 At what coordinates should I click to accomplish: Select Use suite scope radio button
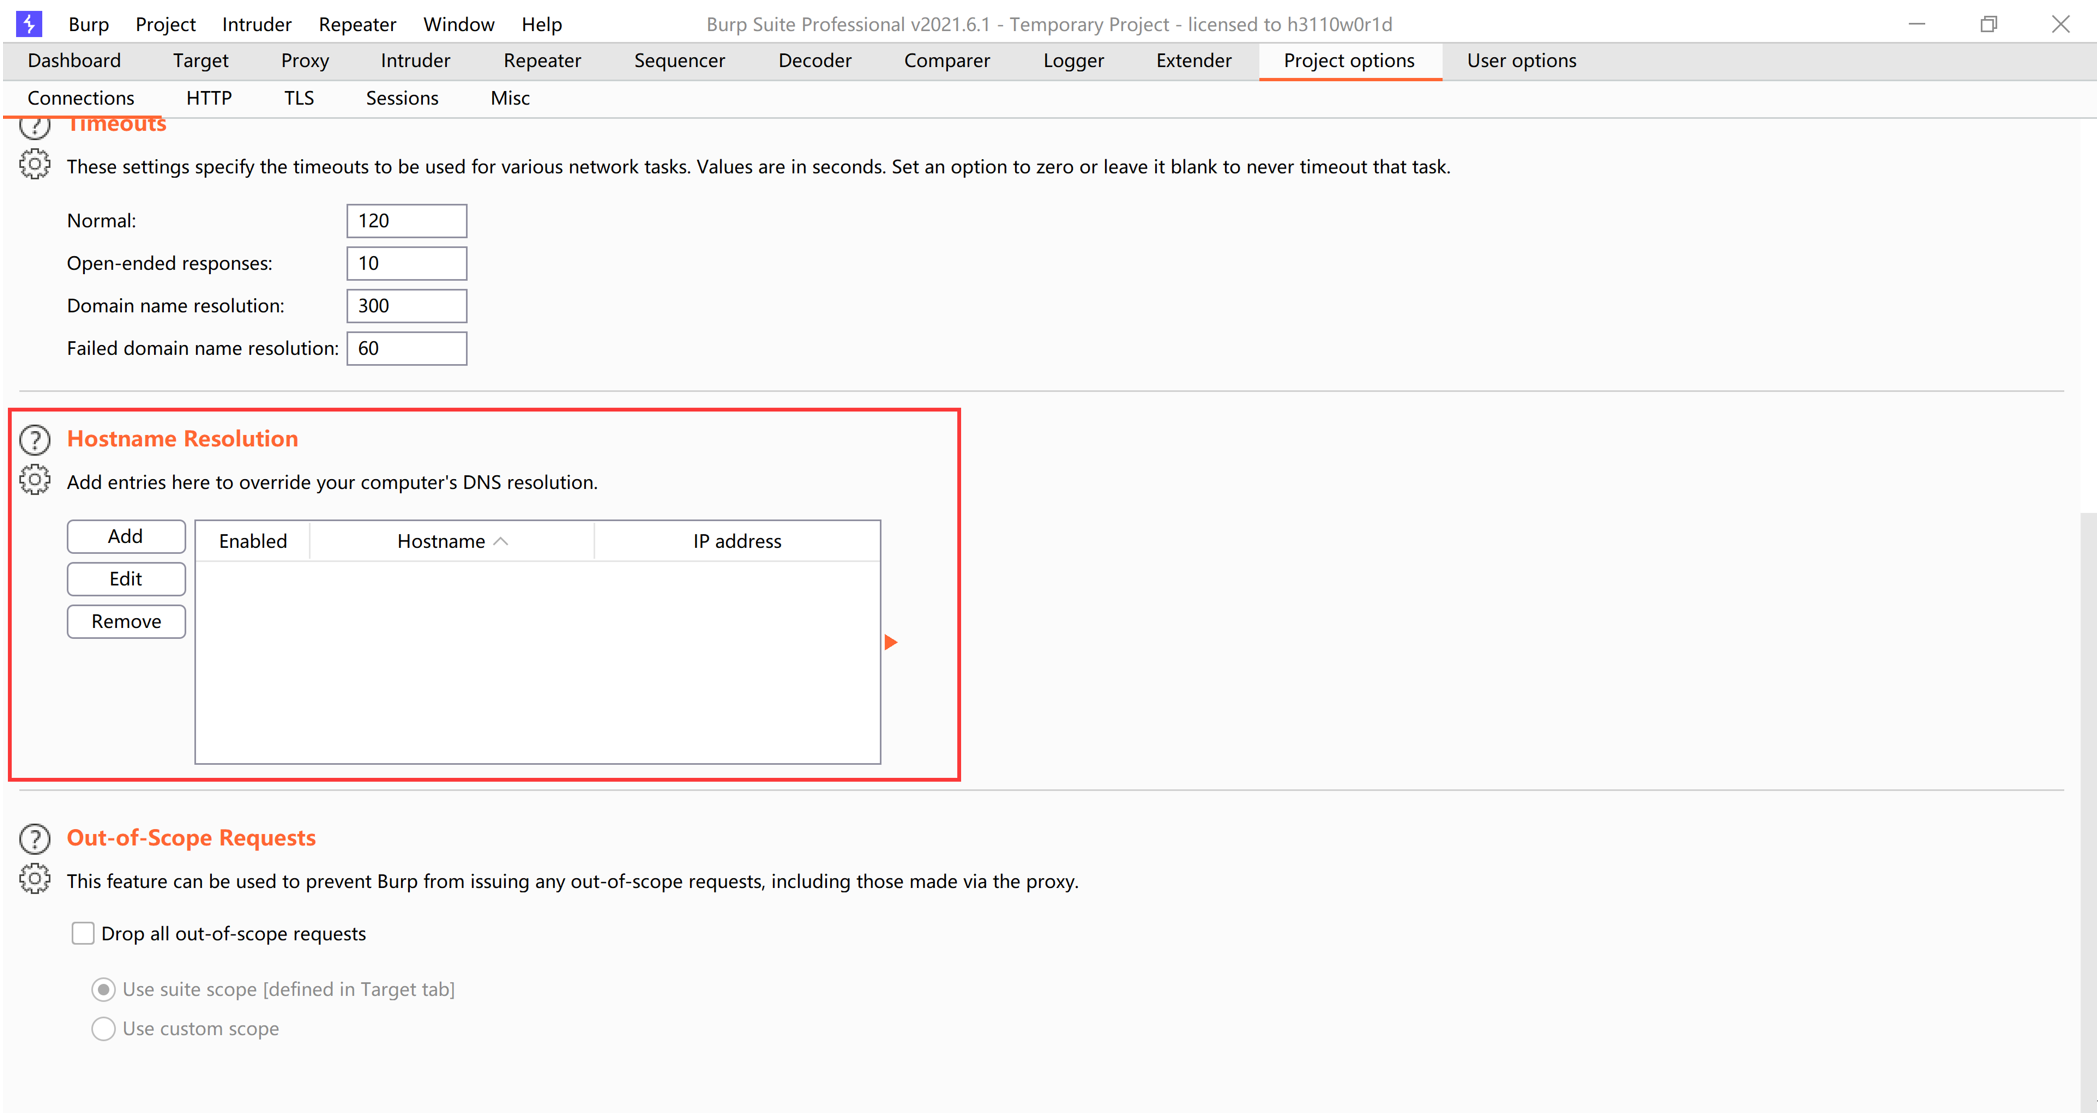coord(103,989)
